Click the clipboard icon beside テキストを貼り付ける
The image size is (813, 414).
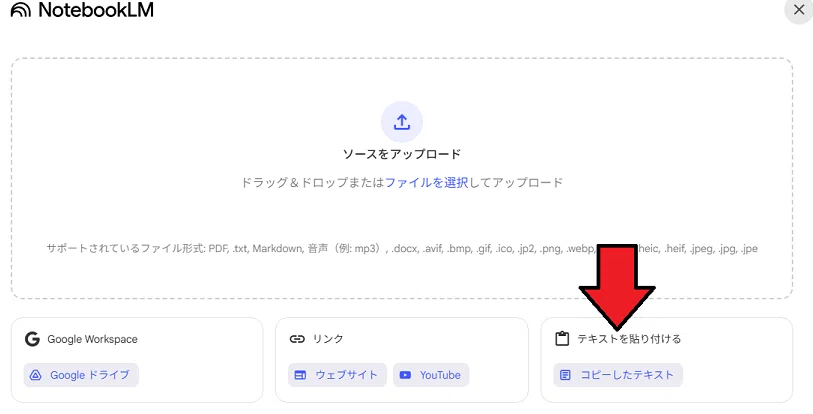click(562, 339)
